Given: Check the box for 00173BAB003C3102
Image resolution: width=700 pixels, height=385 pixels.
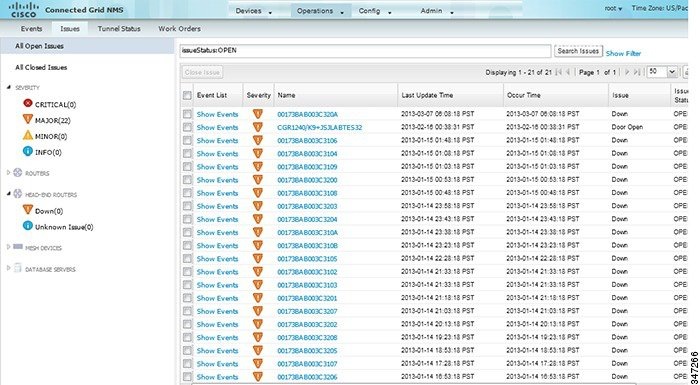Looking at the screenshot, I should coord(187,272).
